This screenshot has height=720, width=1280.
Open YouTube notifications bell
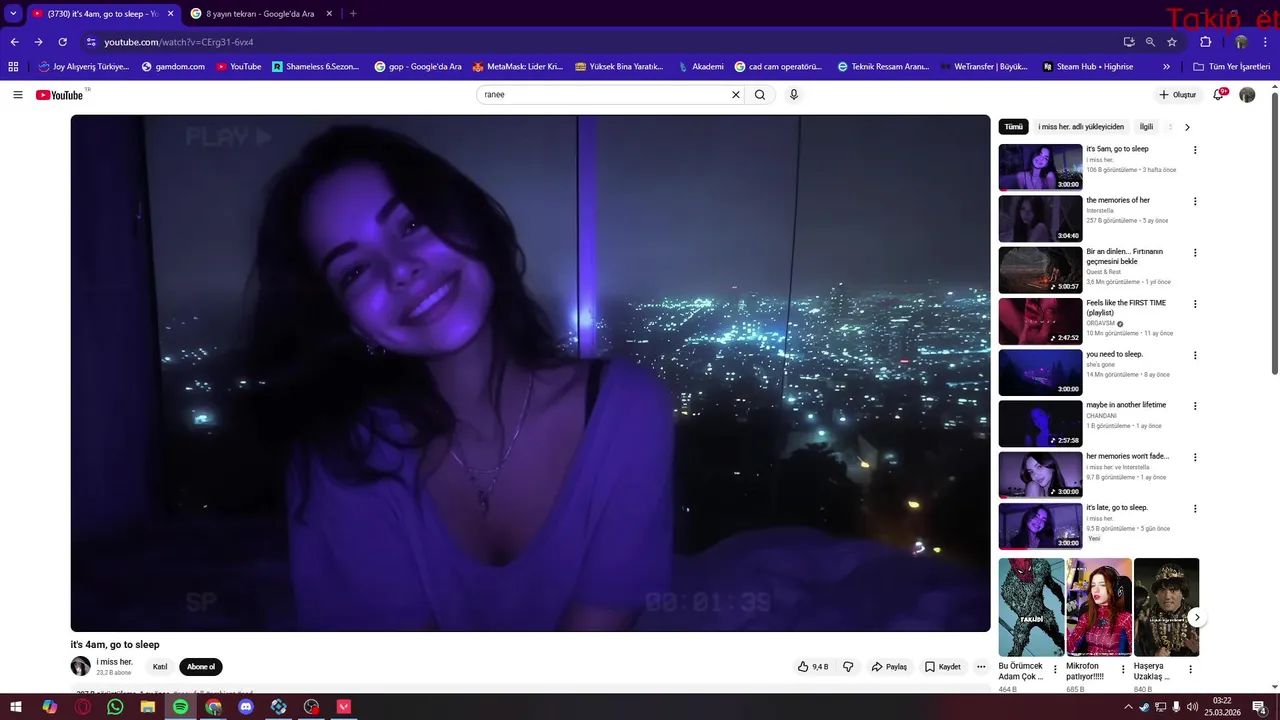coord(1219,94)
